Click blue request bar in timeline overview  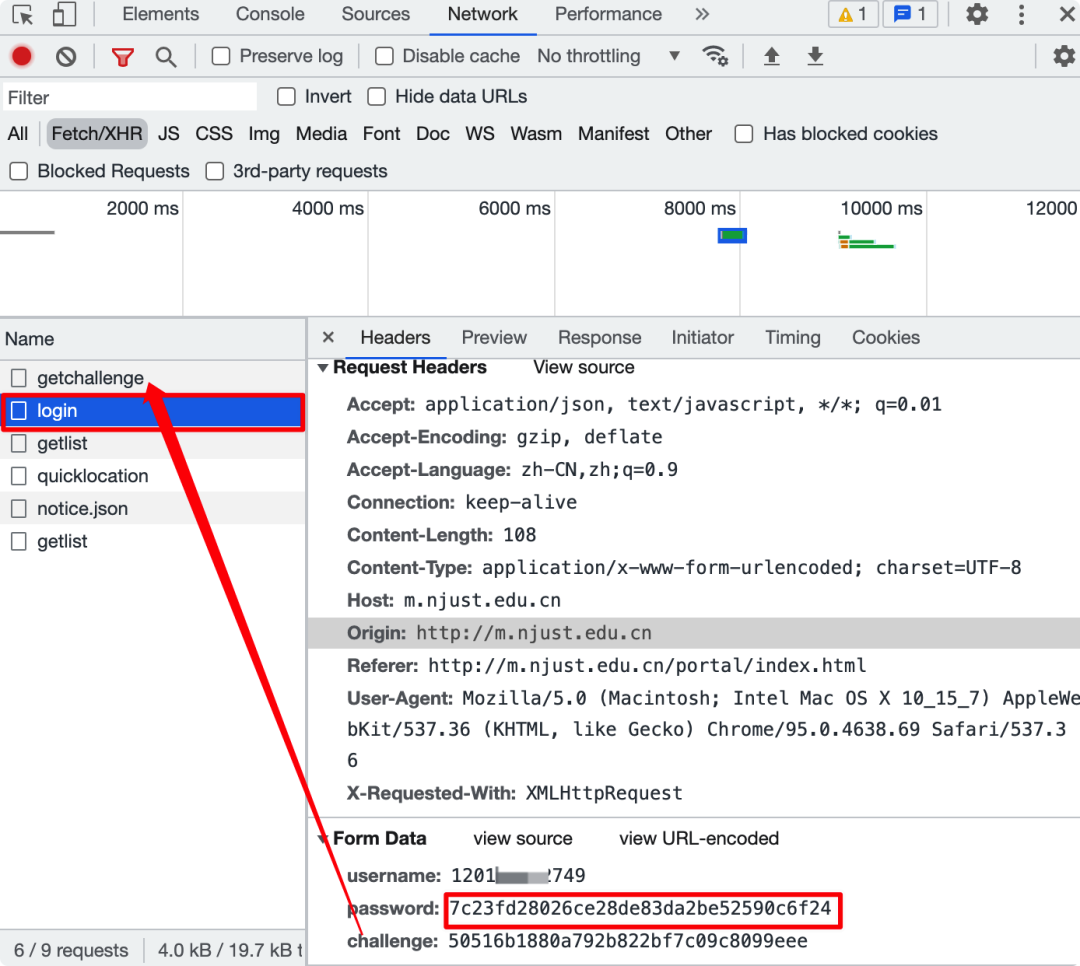click(x=732, y=236)
